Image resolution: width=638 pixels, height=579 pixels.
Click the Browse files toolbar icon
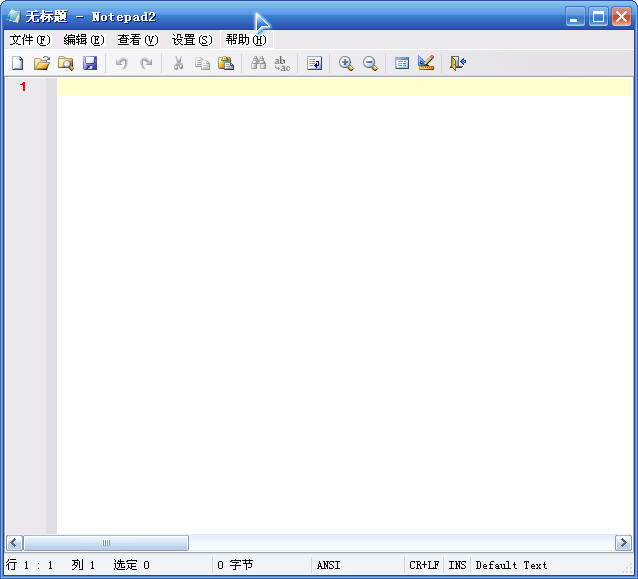point(66,63)
